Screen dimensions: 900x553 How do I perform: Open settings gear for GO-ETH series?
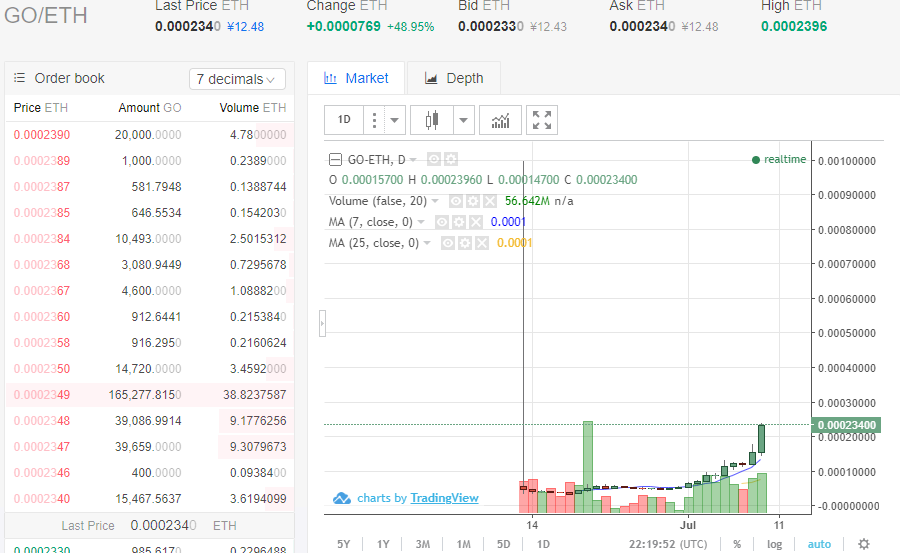coord(450,159)
